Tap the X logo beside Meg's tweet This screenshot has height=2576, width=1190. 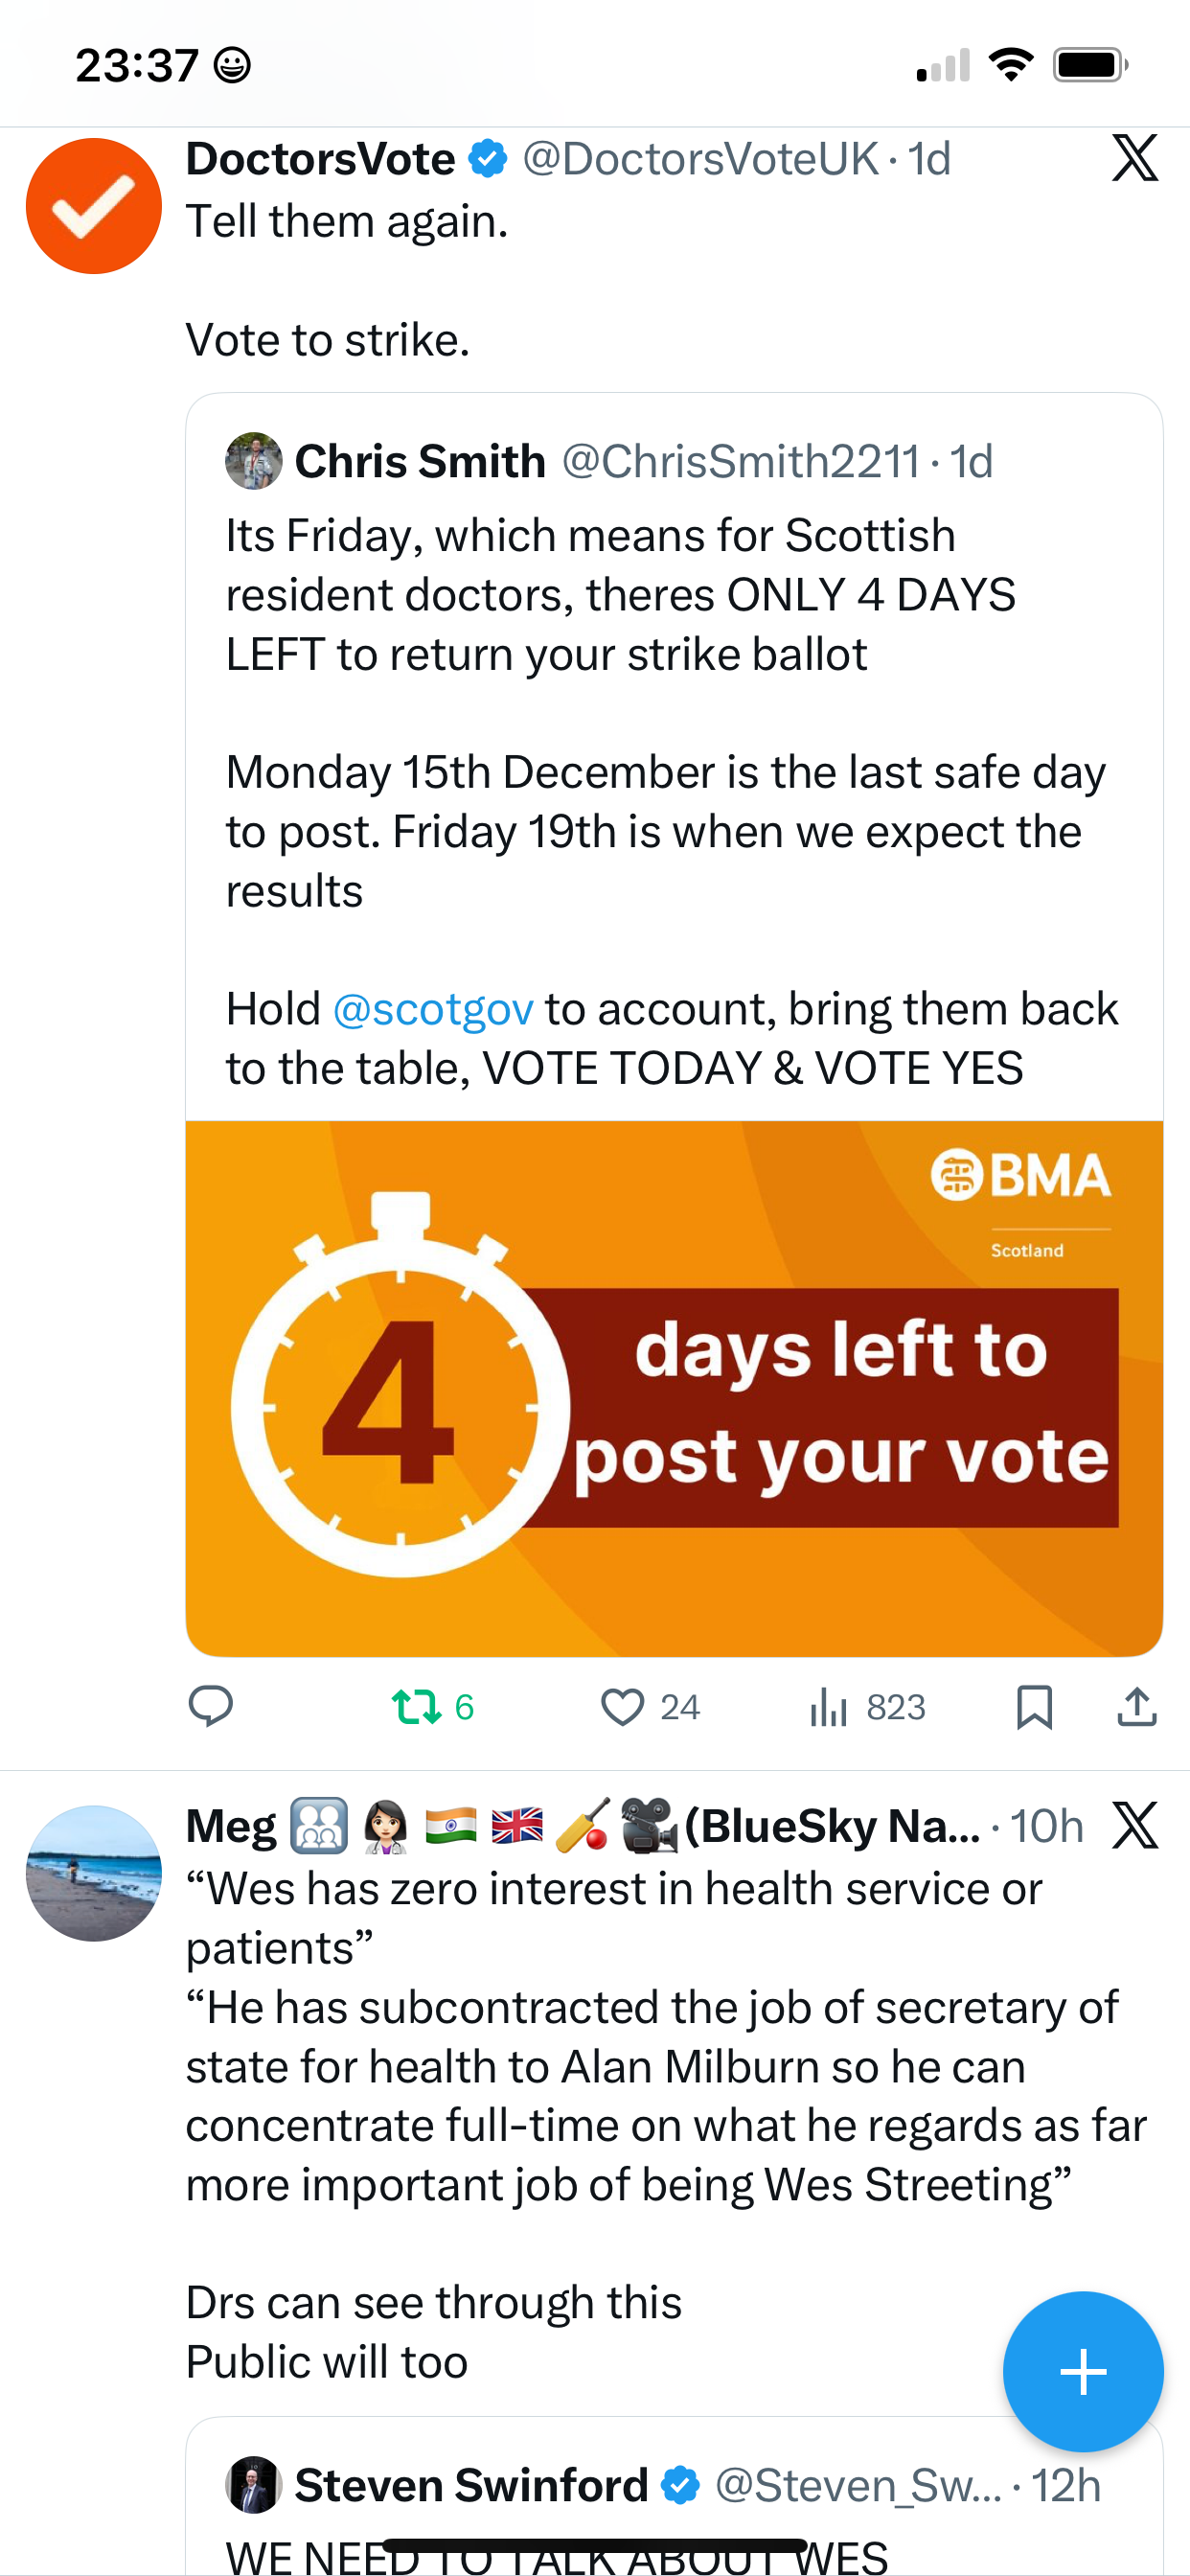1135,1825
